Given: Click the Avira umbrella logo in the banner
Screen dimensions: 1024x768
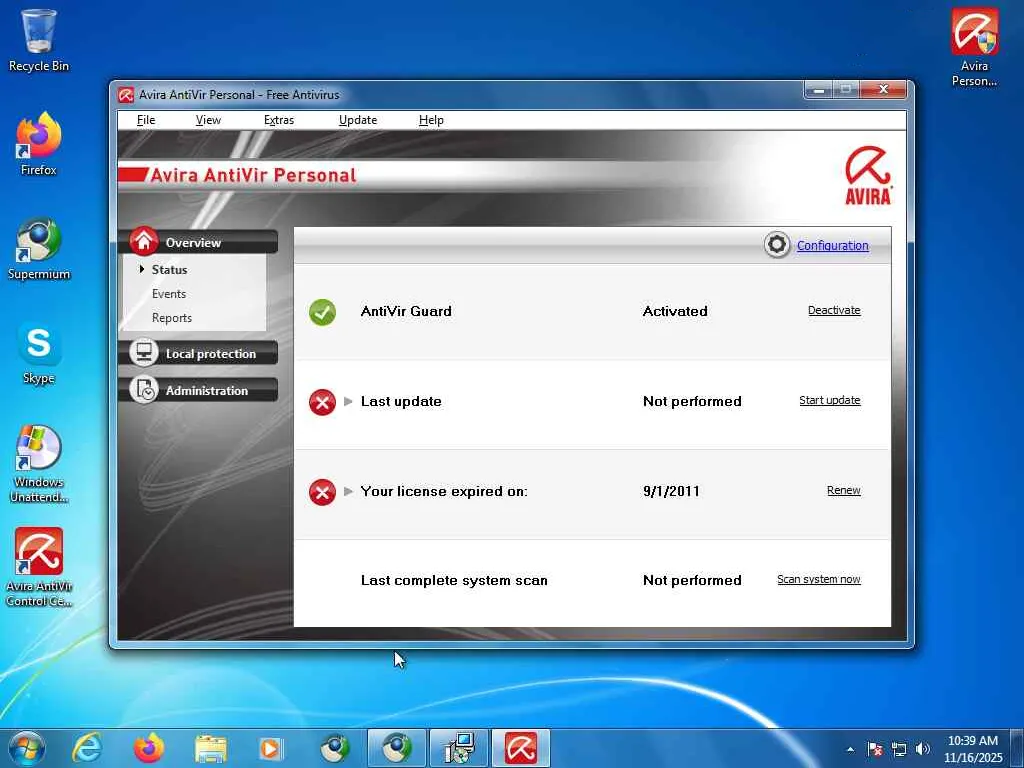Looking at the screenshot, I should 868,175.
